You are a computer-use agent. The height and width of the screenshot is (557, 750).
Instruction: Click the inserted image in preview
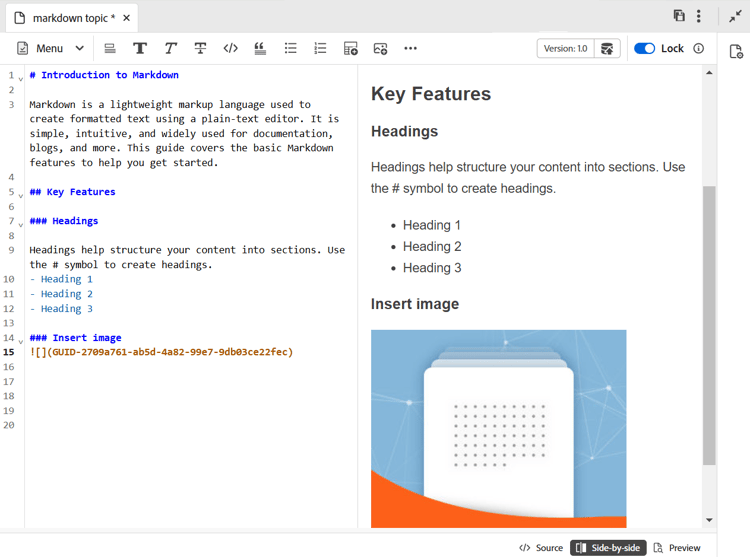coord(498,429)
